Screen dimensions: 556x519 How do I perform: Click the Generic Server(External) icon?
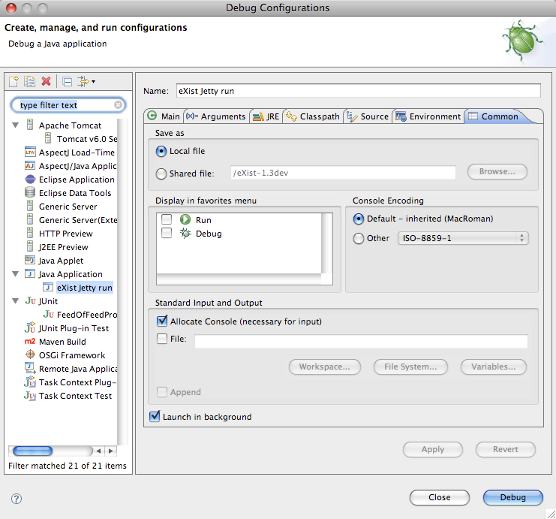tap(30, 219)
